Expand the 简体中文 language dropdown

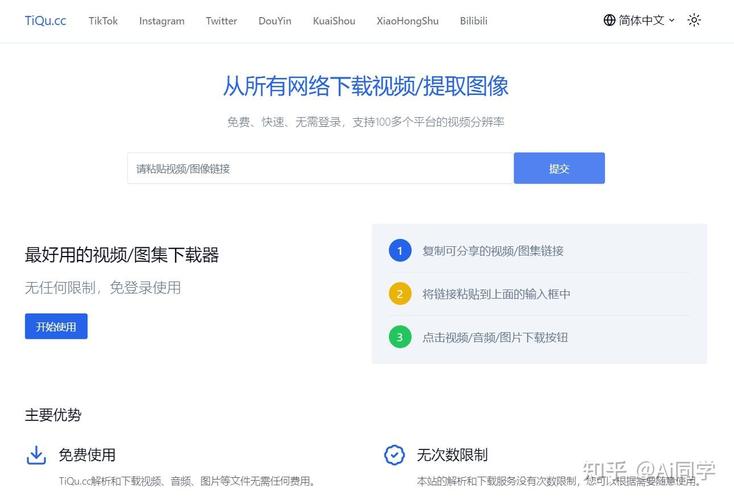click(x=646, y=20)
